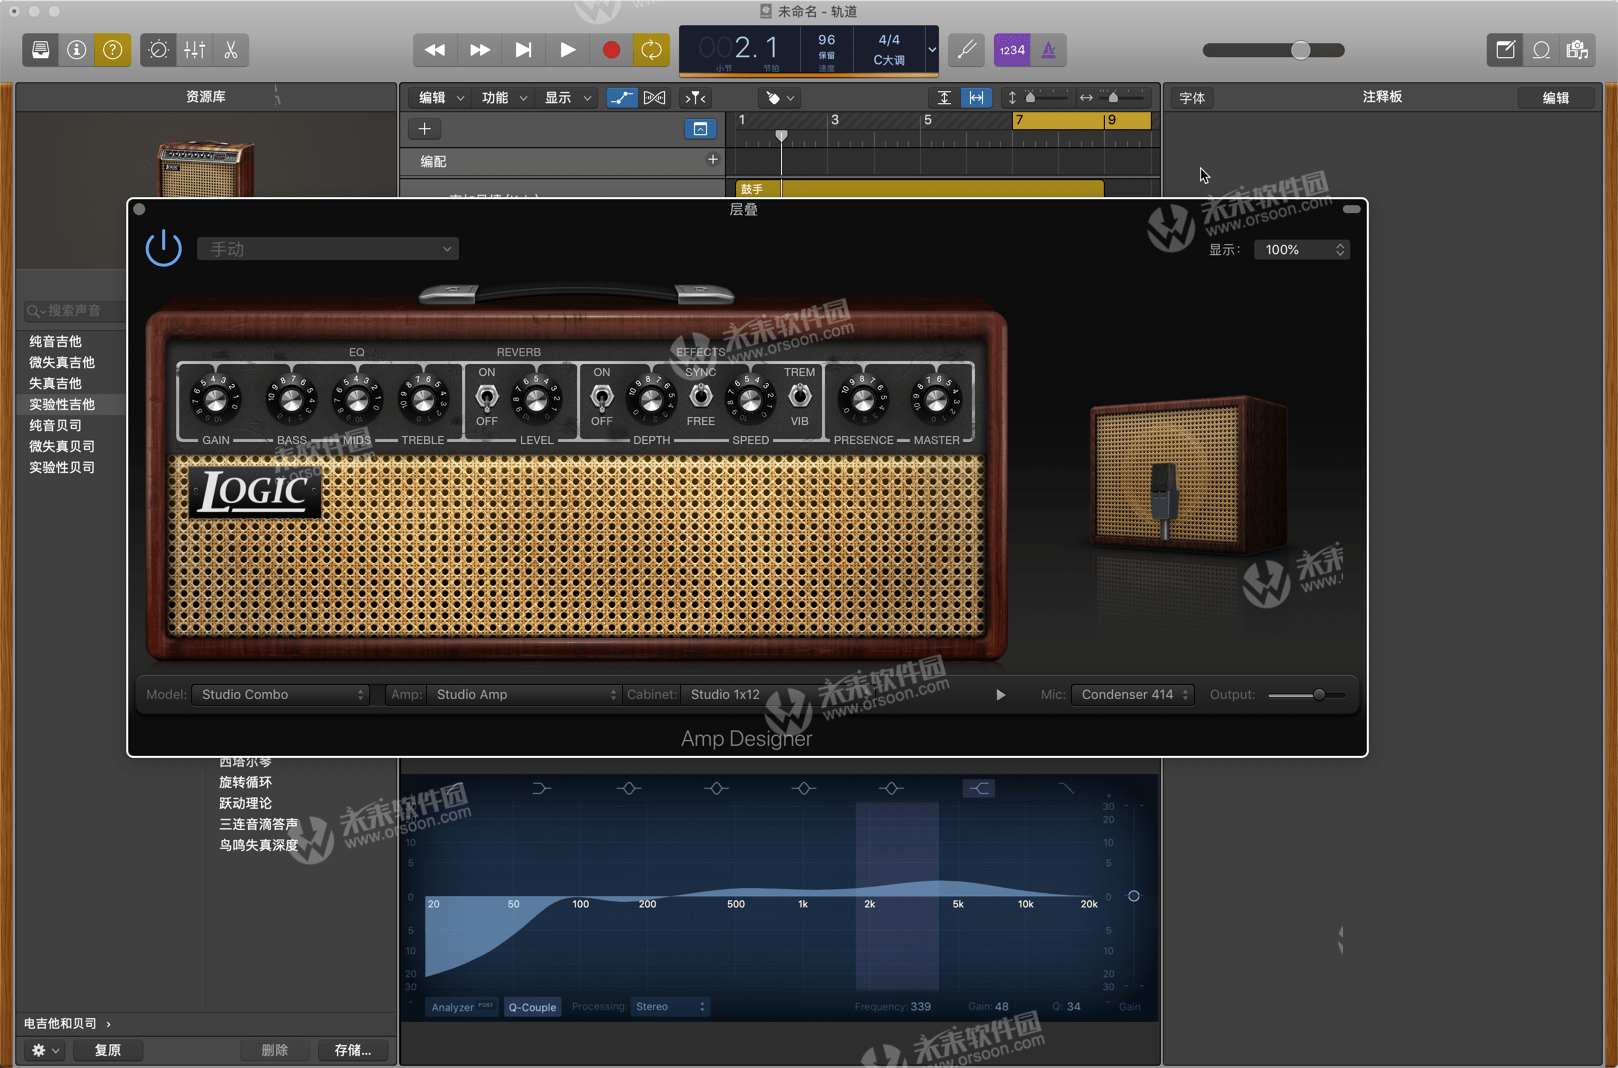The height and width of the screenshot is (1068, 1618).
Task: Select 实验性贝司 in the library
Action: [62, 468]
